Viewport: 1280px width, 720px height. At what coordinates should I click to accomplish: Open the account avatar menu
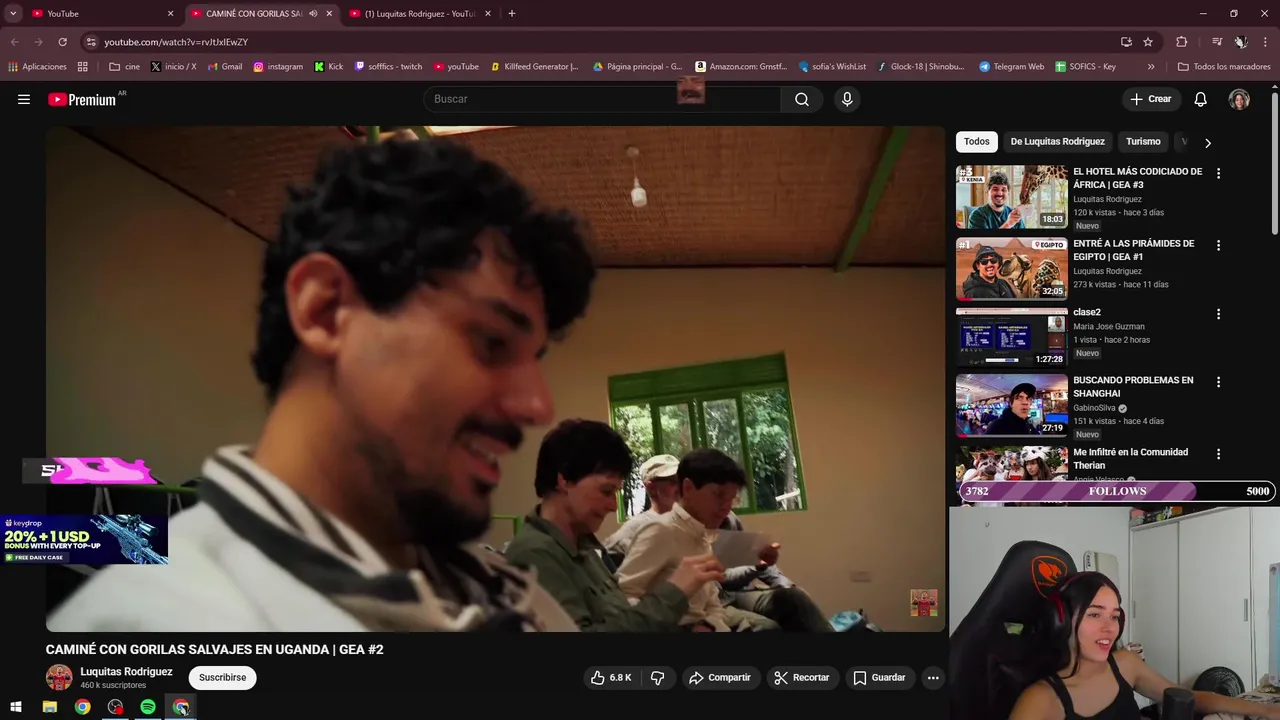coord(1239,99)
